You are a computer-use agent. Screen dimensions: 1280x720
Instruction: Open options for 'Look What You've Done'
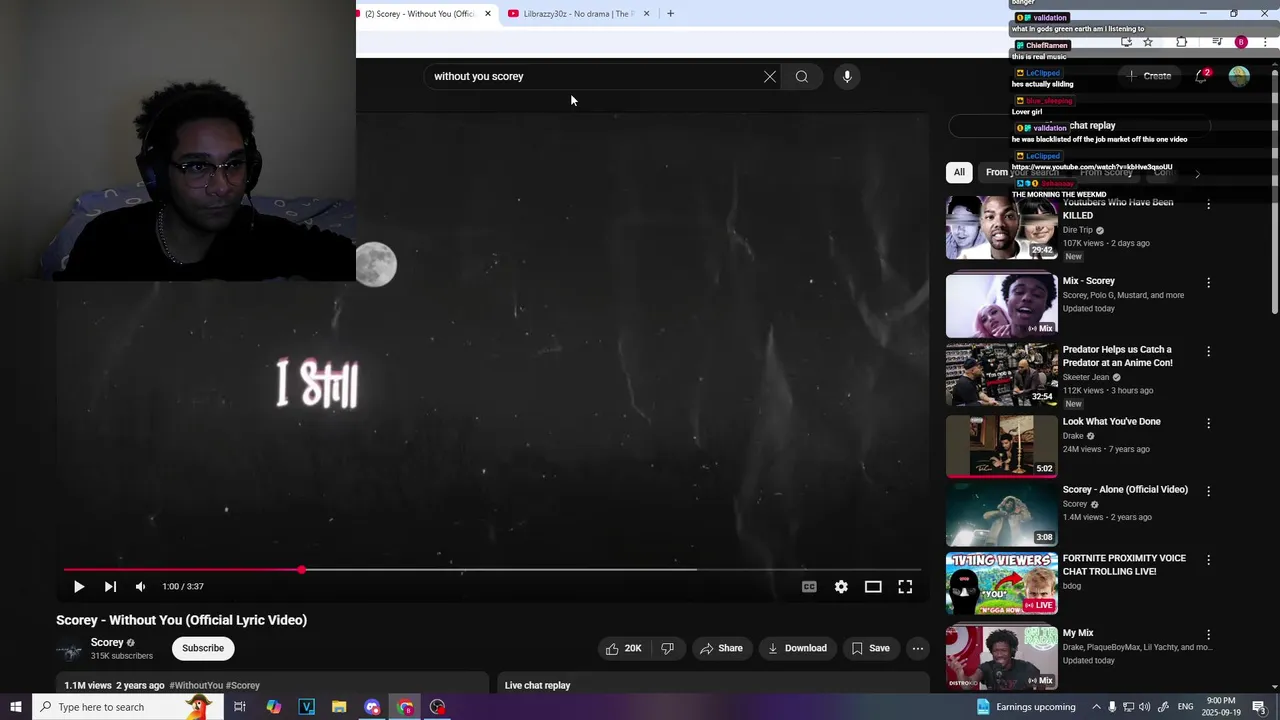click(1208, 423)
